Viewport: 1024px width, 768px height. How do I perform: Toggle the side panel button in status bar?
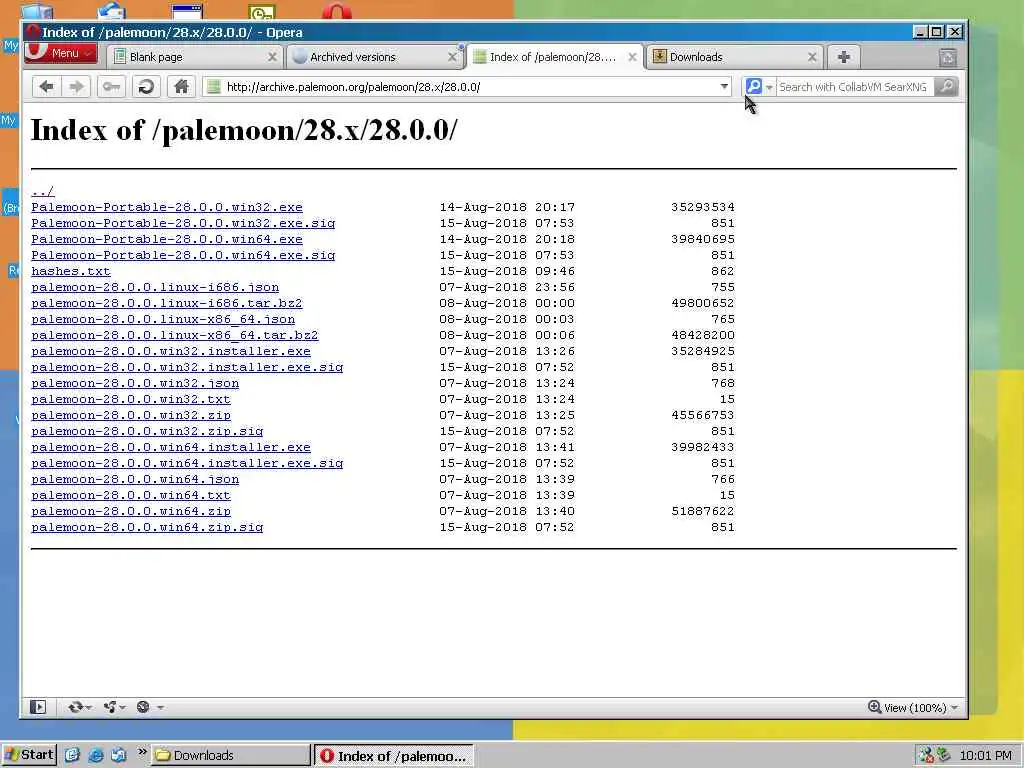pos(38,707)
